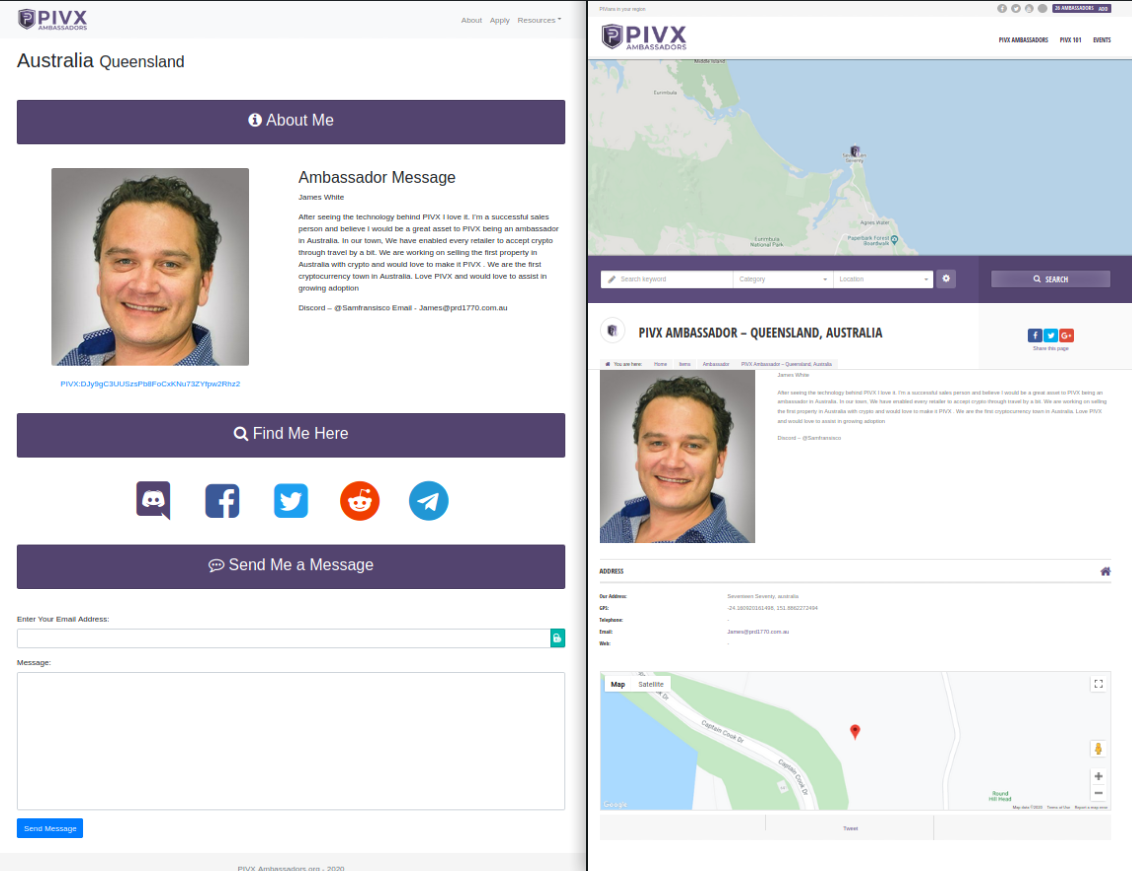Click the GPS coordinates value in Address

(772, 607)
